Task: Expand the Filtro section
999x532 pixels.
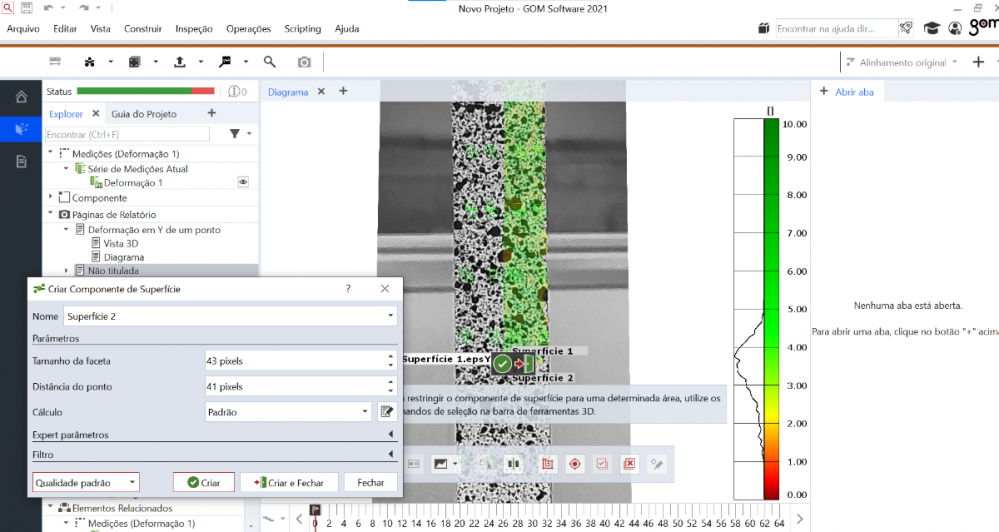Action: (212, 455)
